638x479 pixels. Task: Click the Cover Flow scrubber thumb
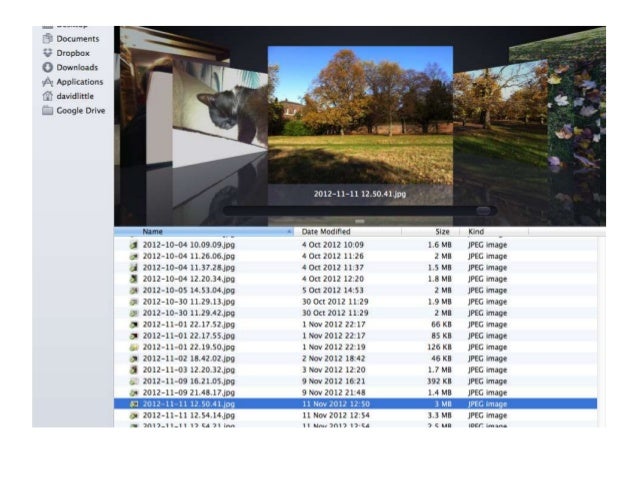(x=483, y=211)
